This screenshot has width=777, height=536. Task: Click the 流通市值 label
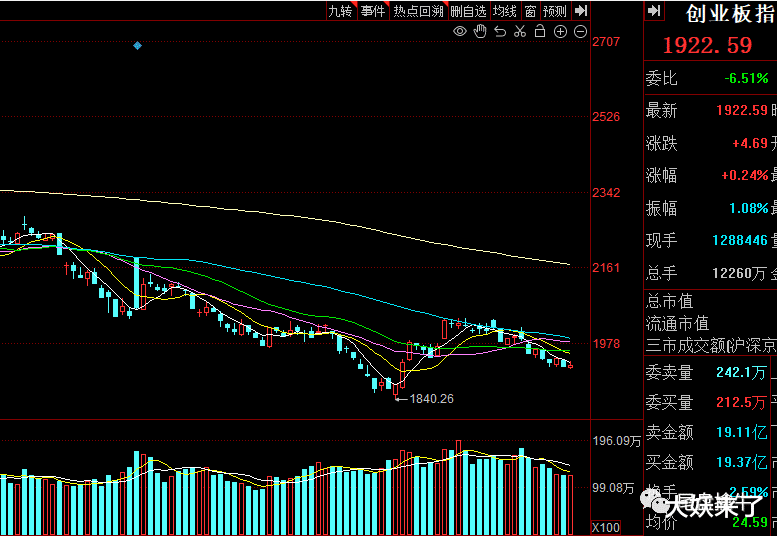pyautogui.click(x=677, y=323)
